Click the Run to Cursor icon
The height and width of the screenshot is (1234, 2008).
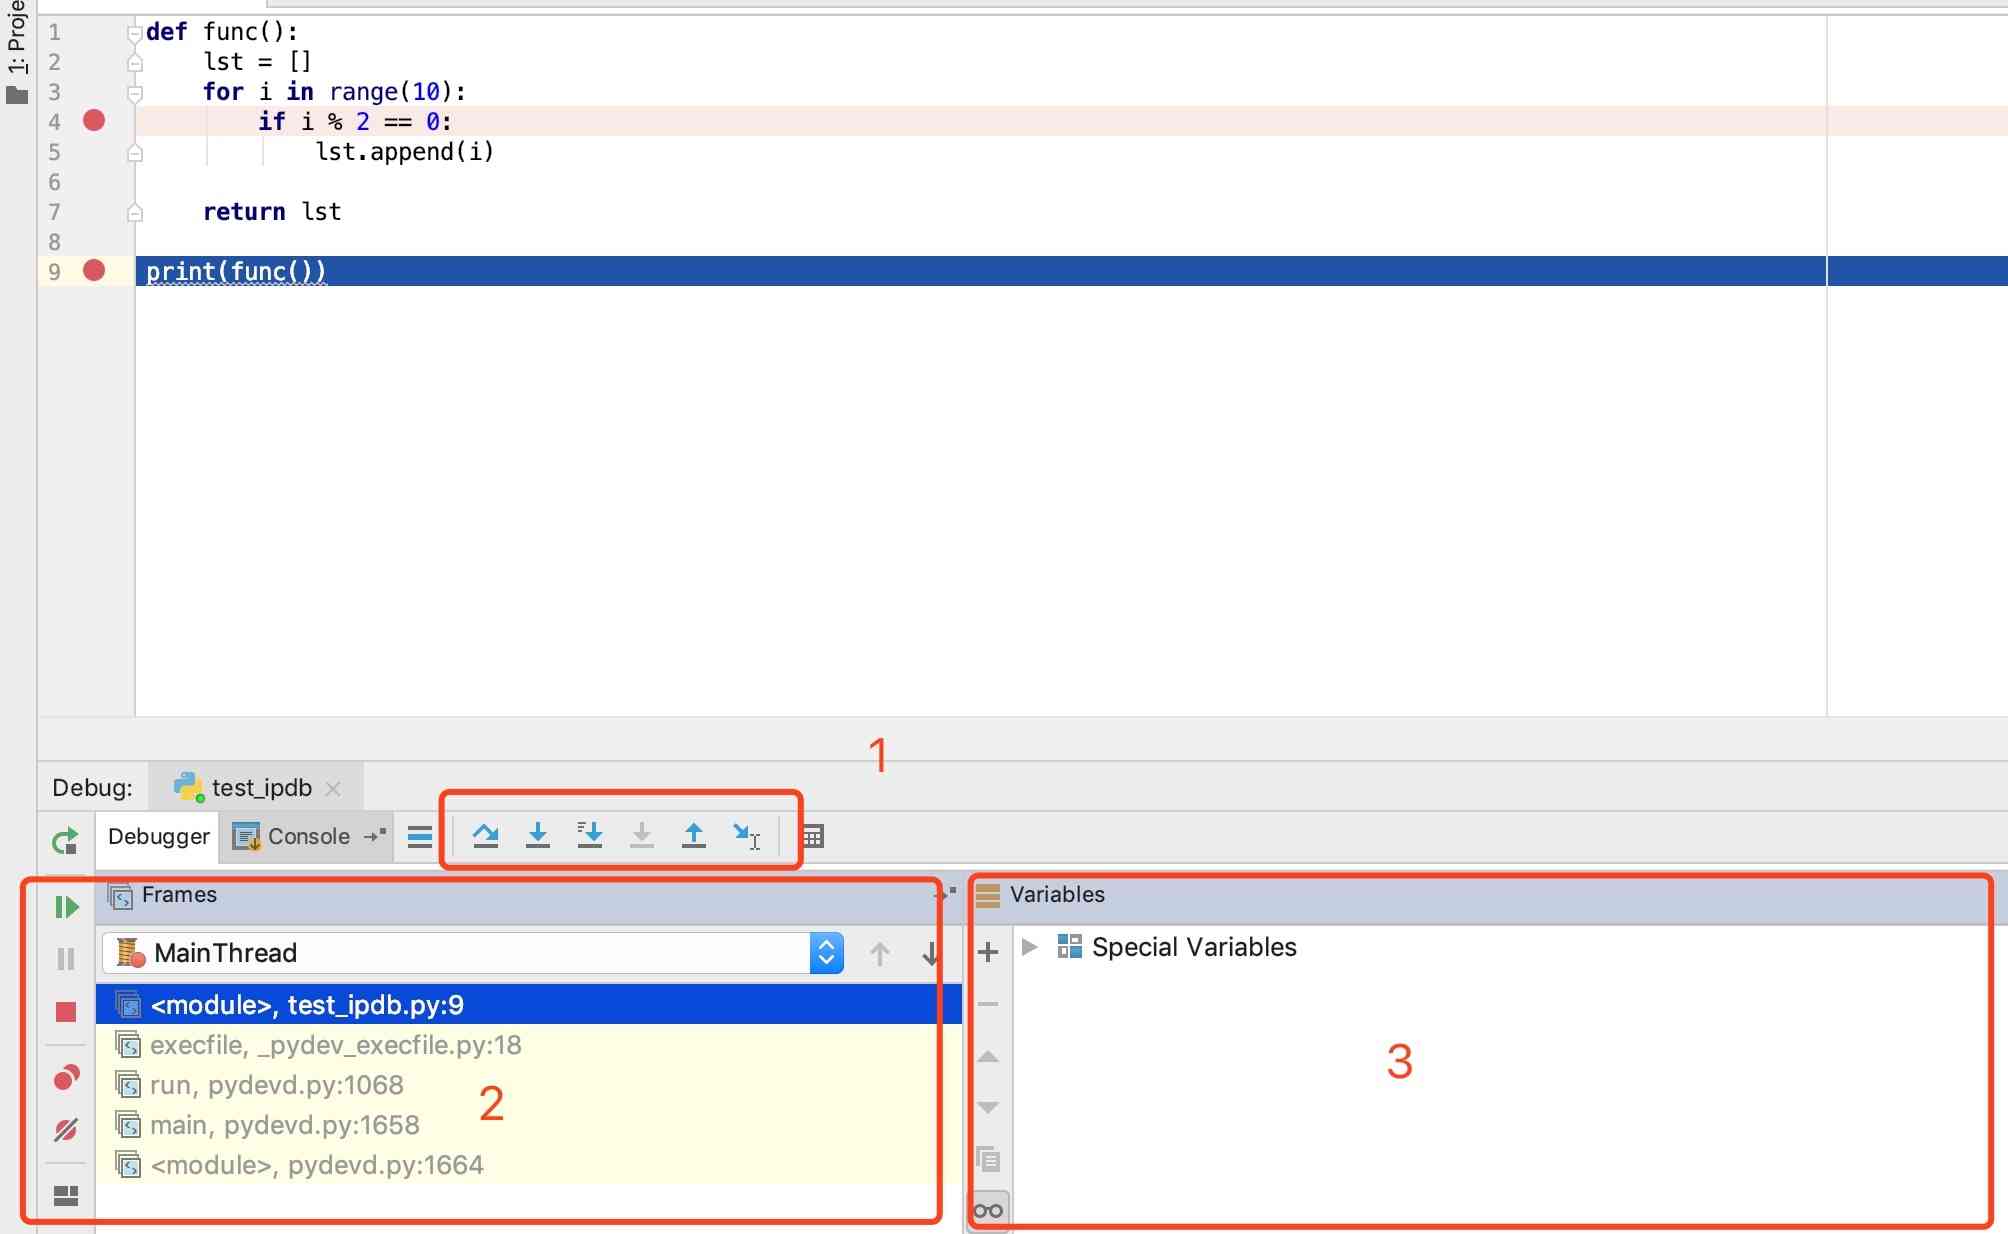746,835
